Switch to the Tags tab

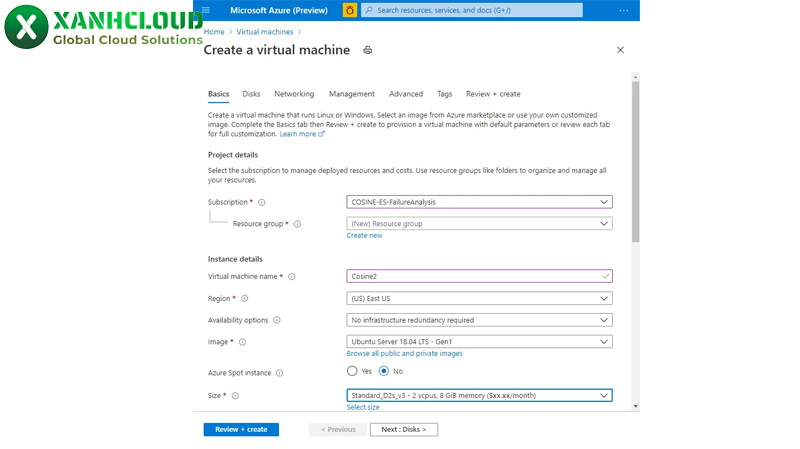[444, 94]
